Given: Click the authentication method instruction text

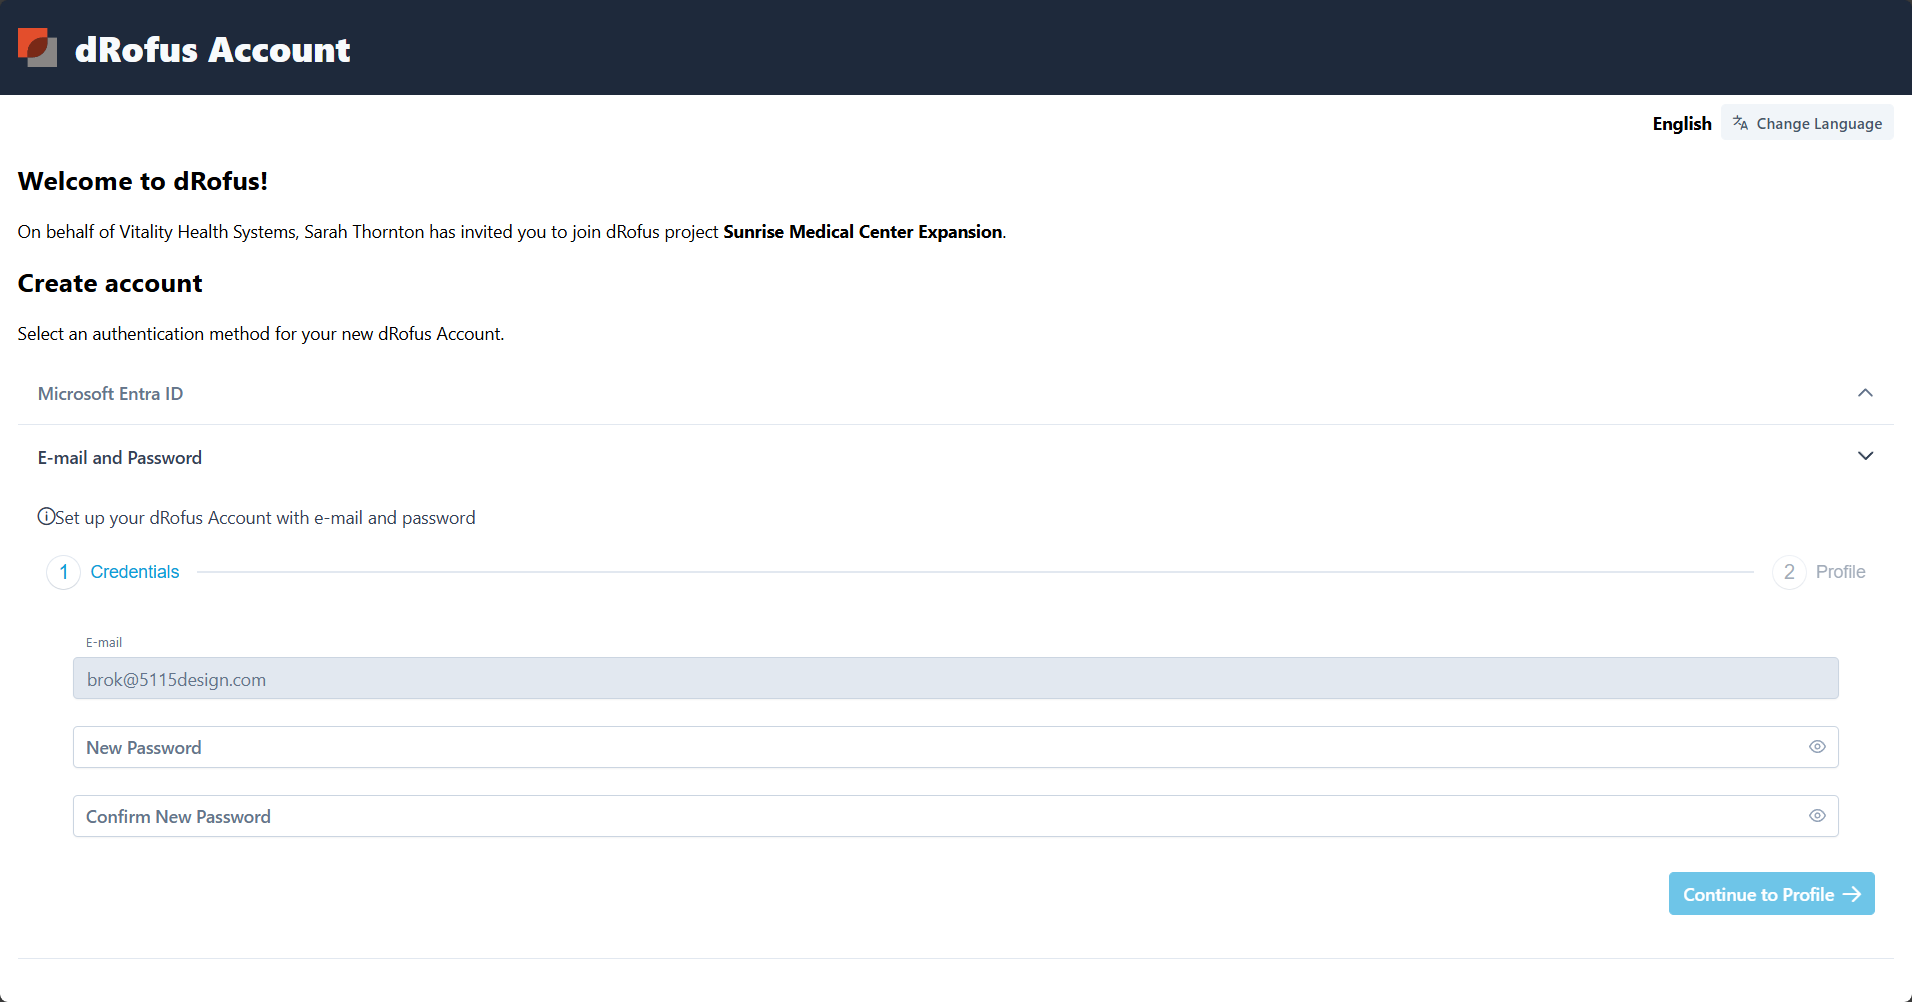Looking at the screenshot, I should click(261, 334).
